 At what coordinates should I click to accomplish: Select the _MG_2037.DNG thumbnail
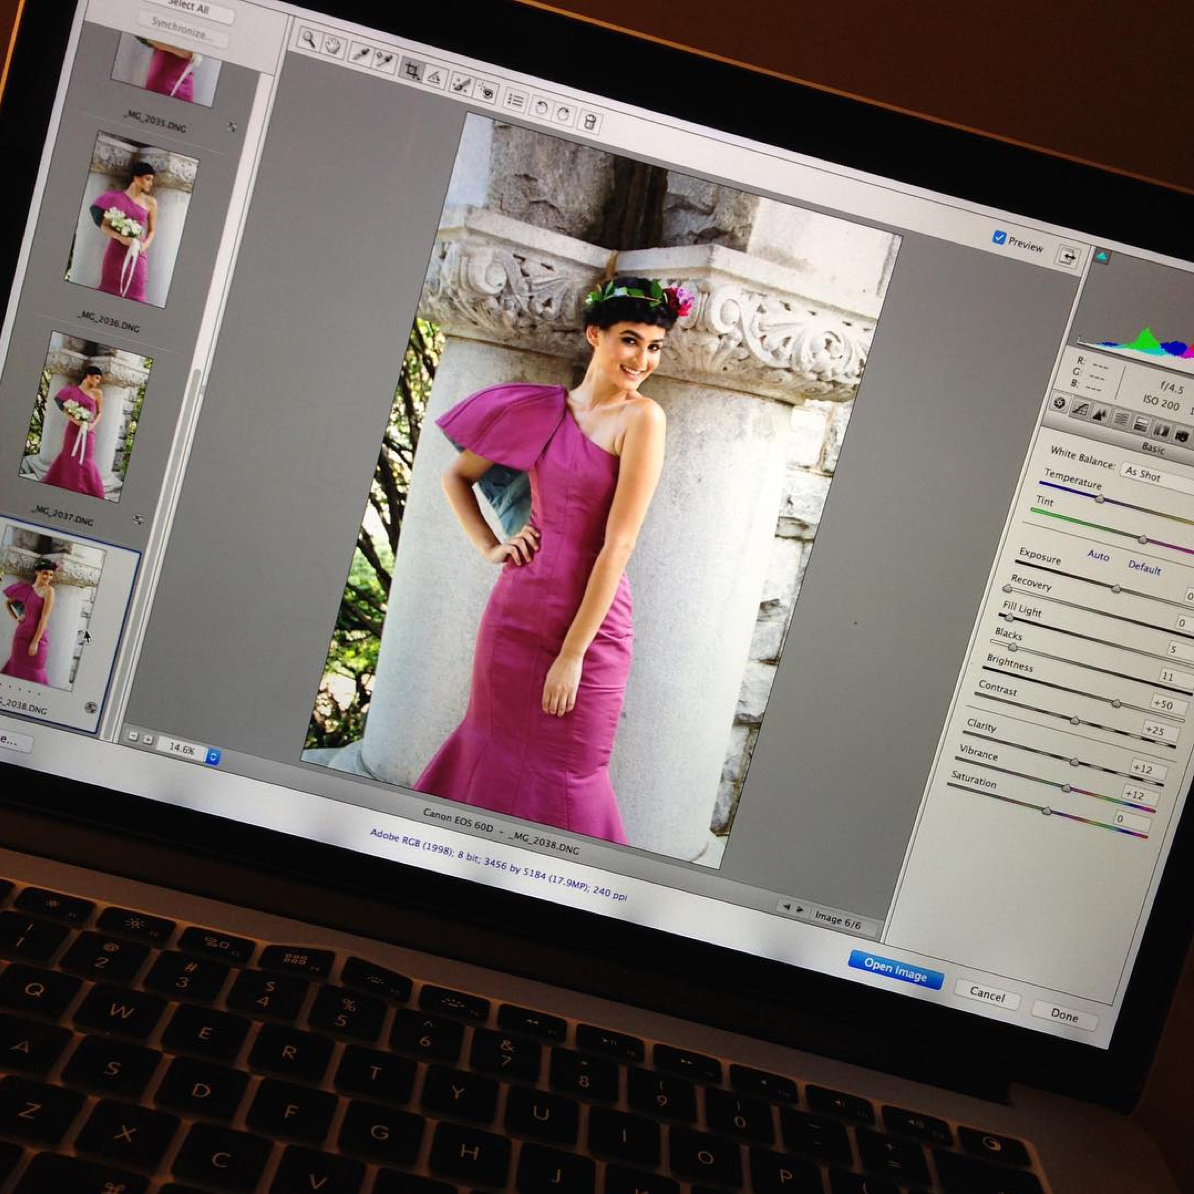85,416
